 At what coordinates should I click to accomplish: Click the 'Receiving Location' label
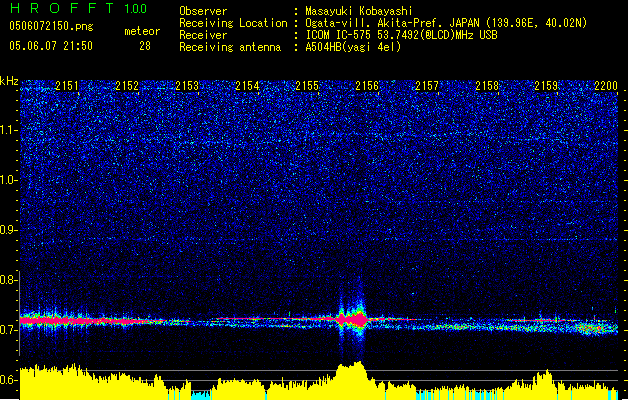pos(233,23)
